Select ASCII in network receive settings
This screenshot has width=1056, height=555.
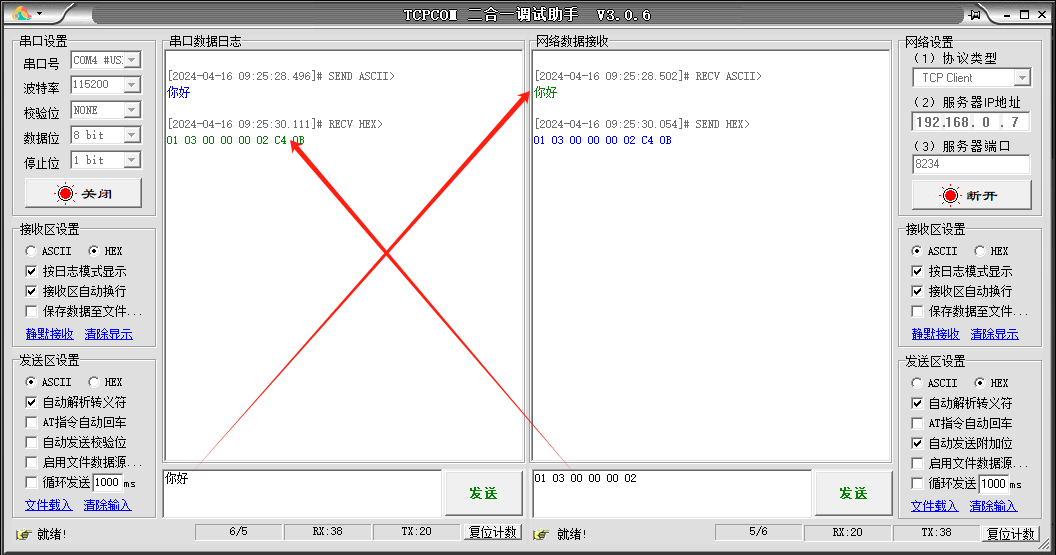coord(917,251)
